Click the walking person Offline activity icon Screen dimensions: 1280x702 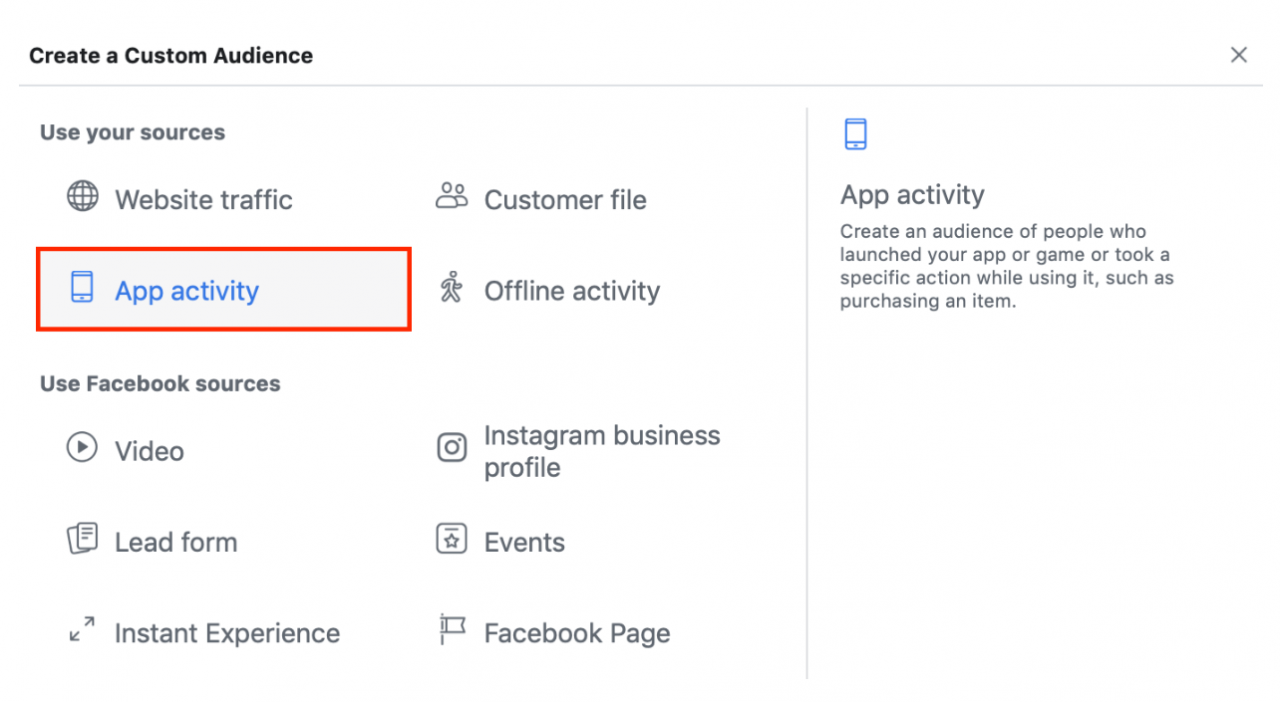click(x=452, y=288)
